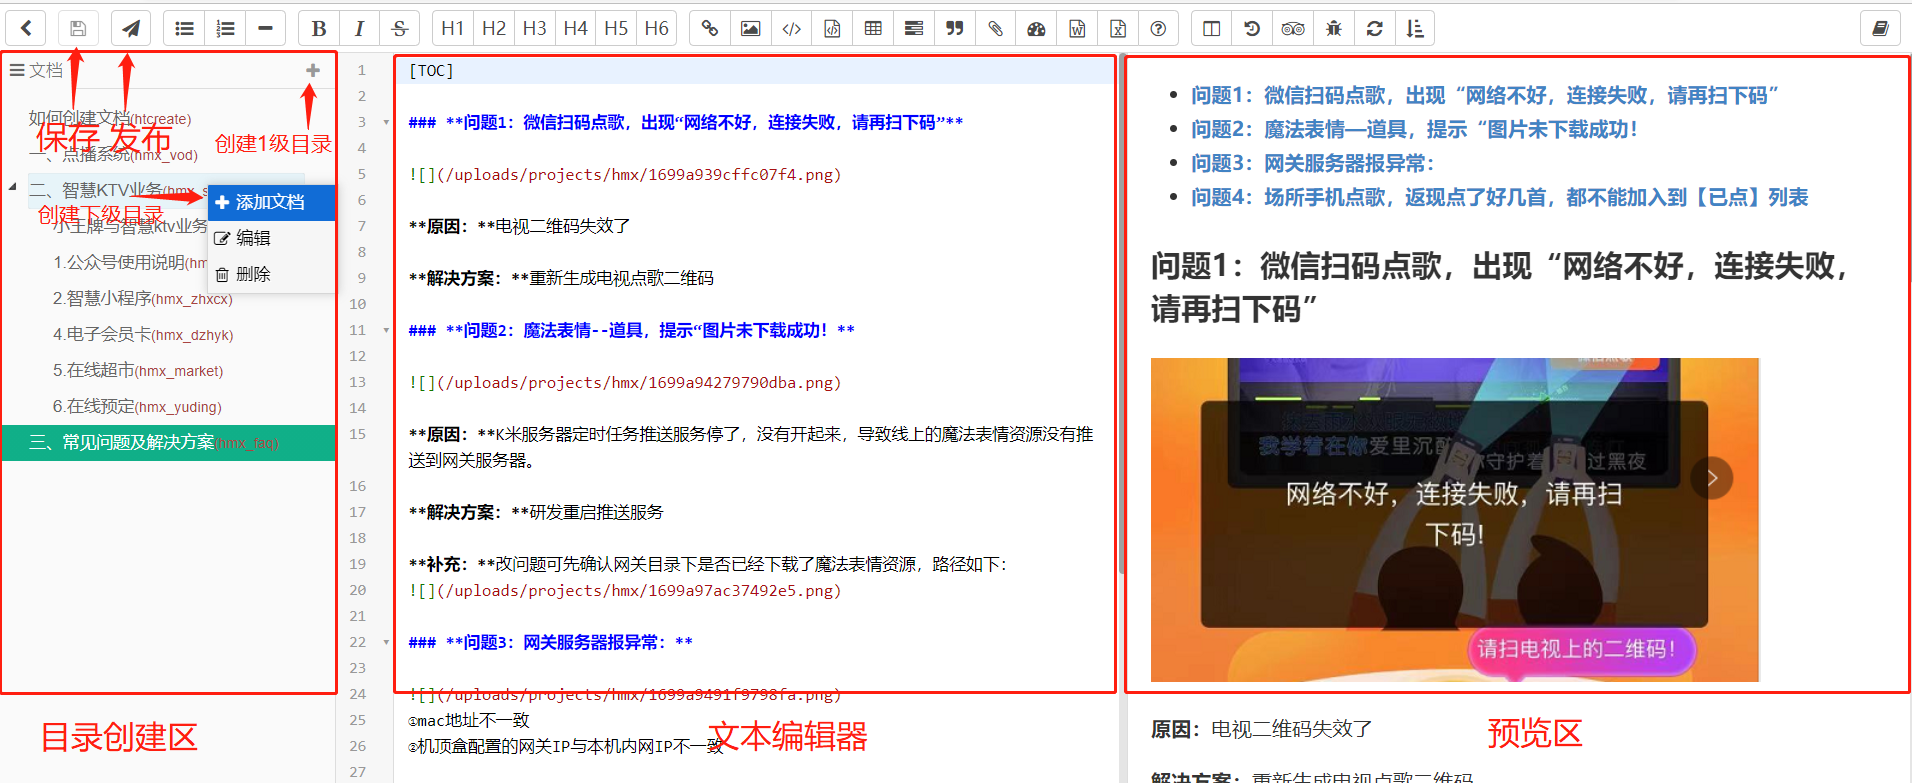The image size is (1912, 783).
Task: Follow the 问题4：场所手机点歌 preview link
Action: pyautogui.click(x=1500, y=197)
